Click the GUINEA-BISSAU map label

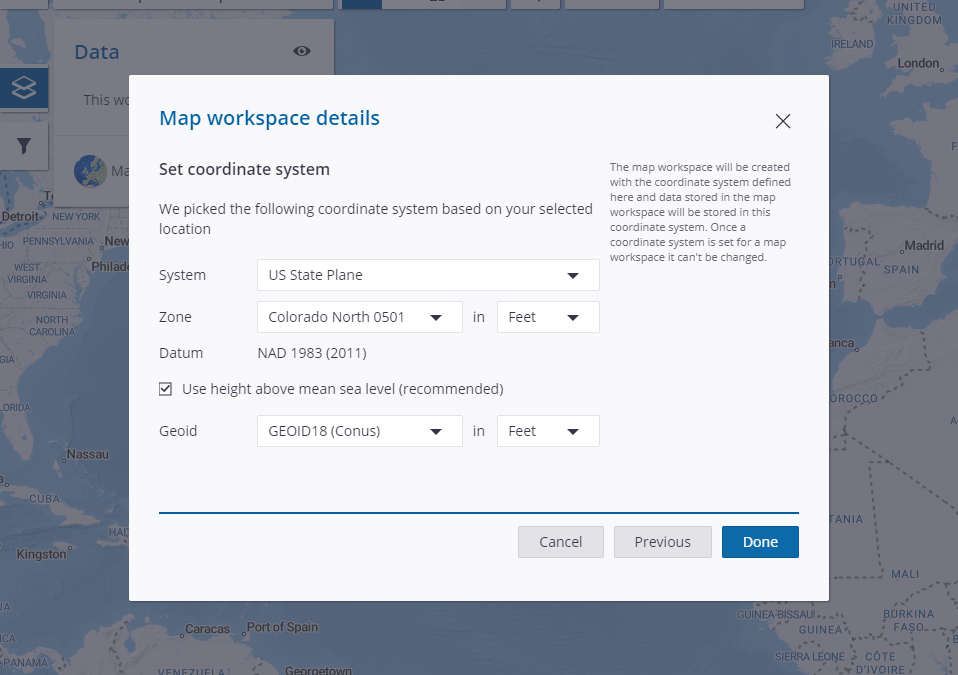(776, 615)
